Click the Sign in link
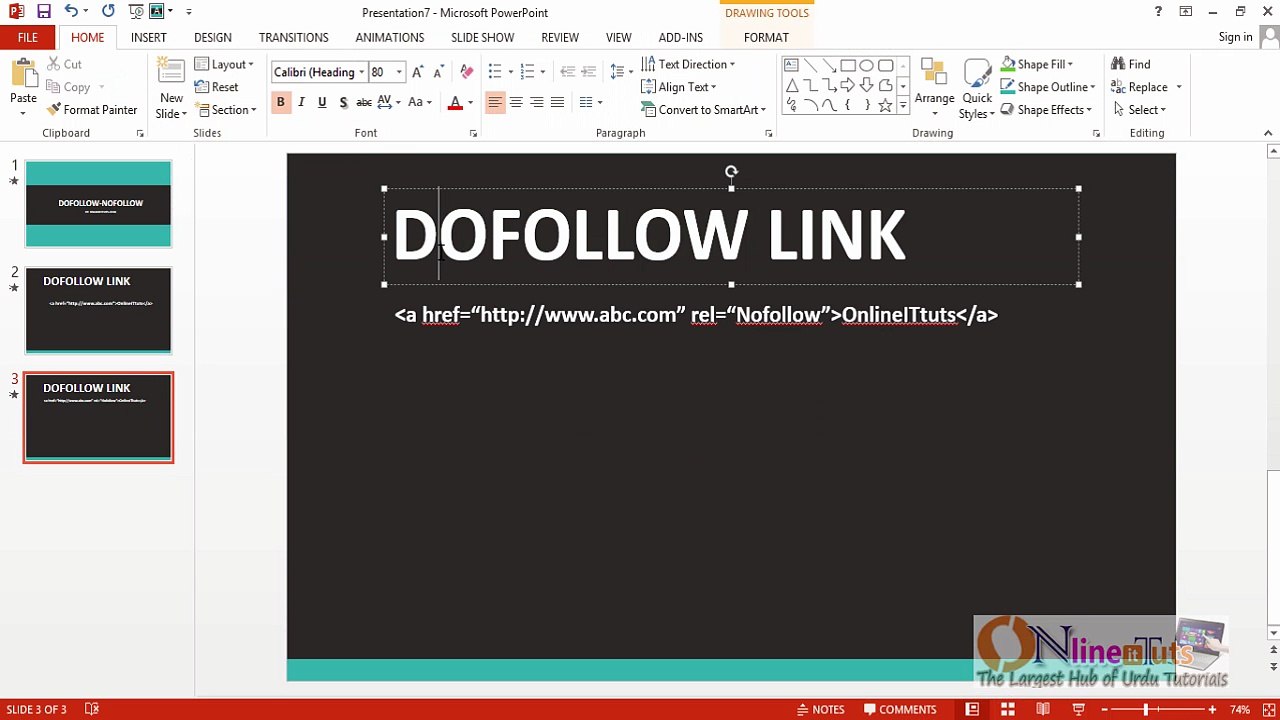Image resolution: width=1280 pixels, height=720 pixels. pos(1235,37)
